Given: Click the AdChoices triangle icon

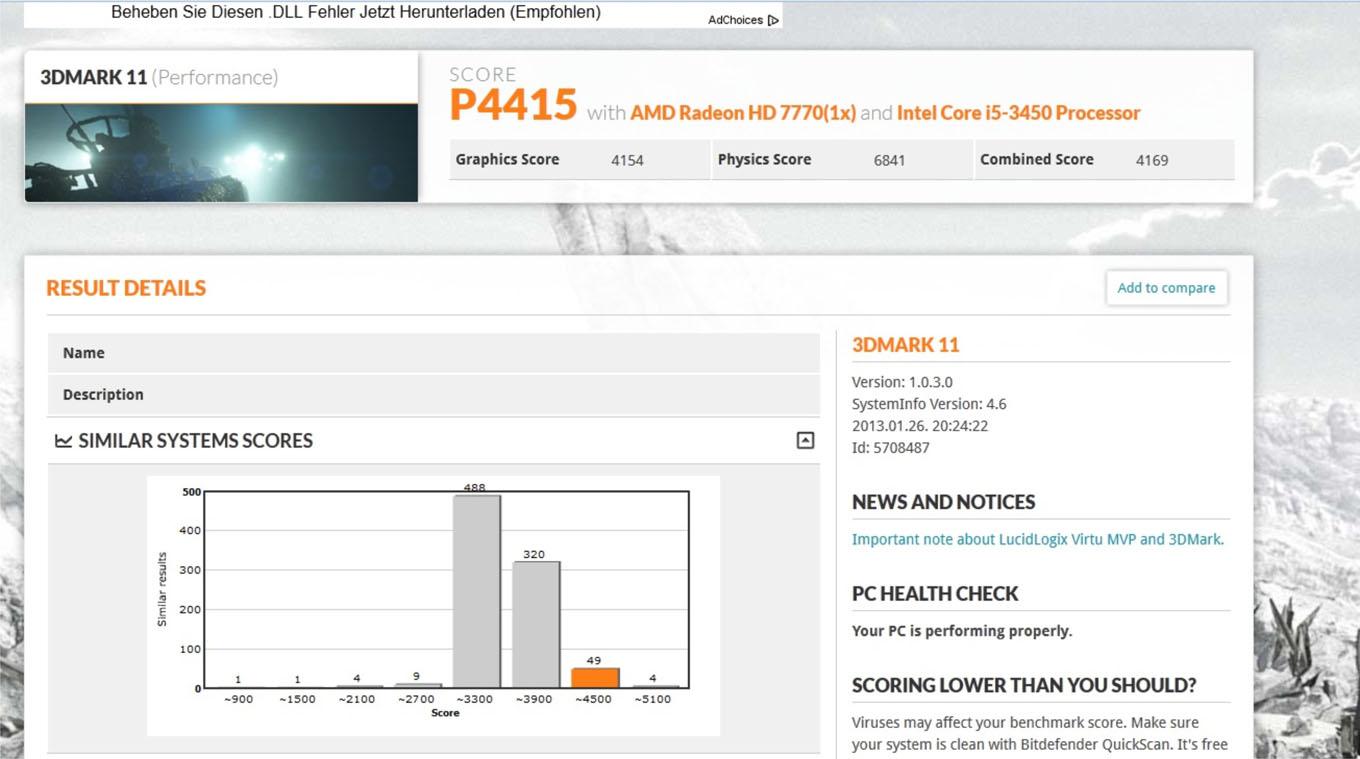Looking at the screenshot, I should (773, 20).
